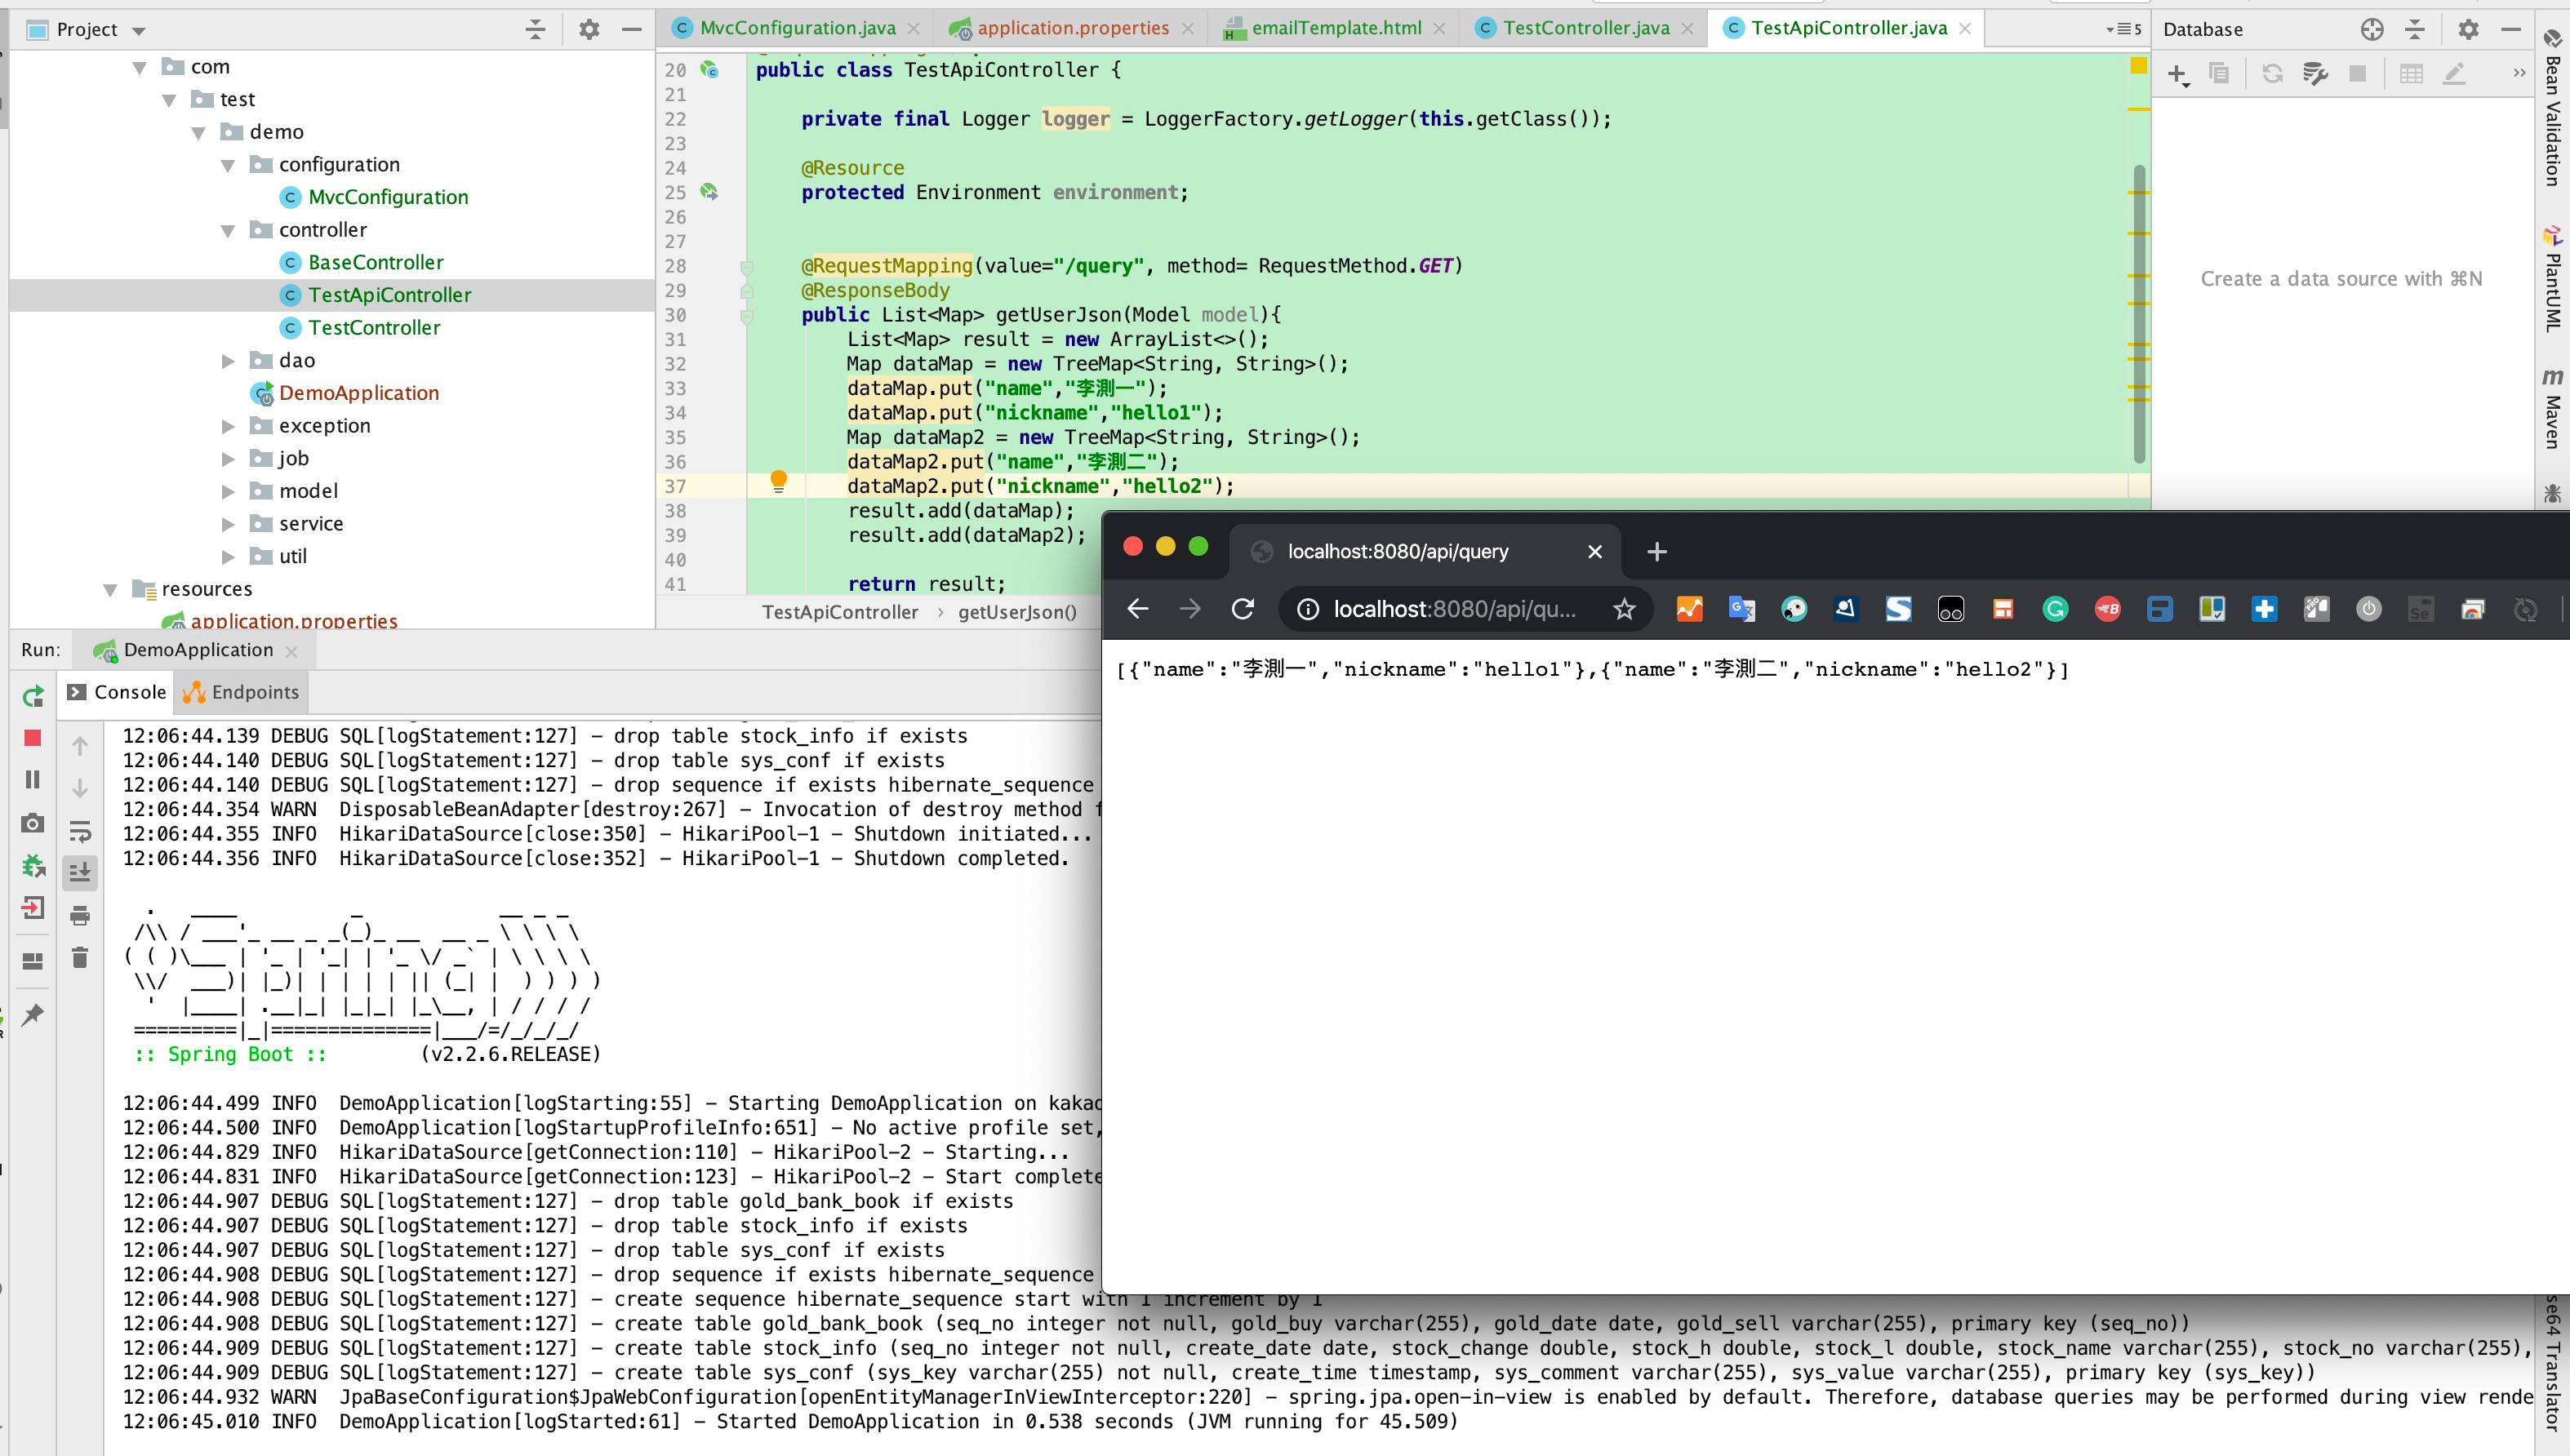Image resolution: width=2570 pixels, height=1456 pixels.
Task: Stop the running DemoApplication process
Action: coord(33,738)
